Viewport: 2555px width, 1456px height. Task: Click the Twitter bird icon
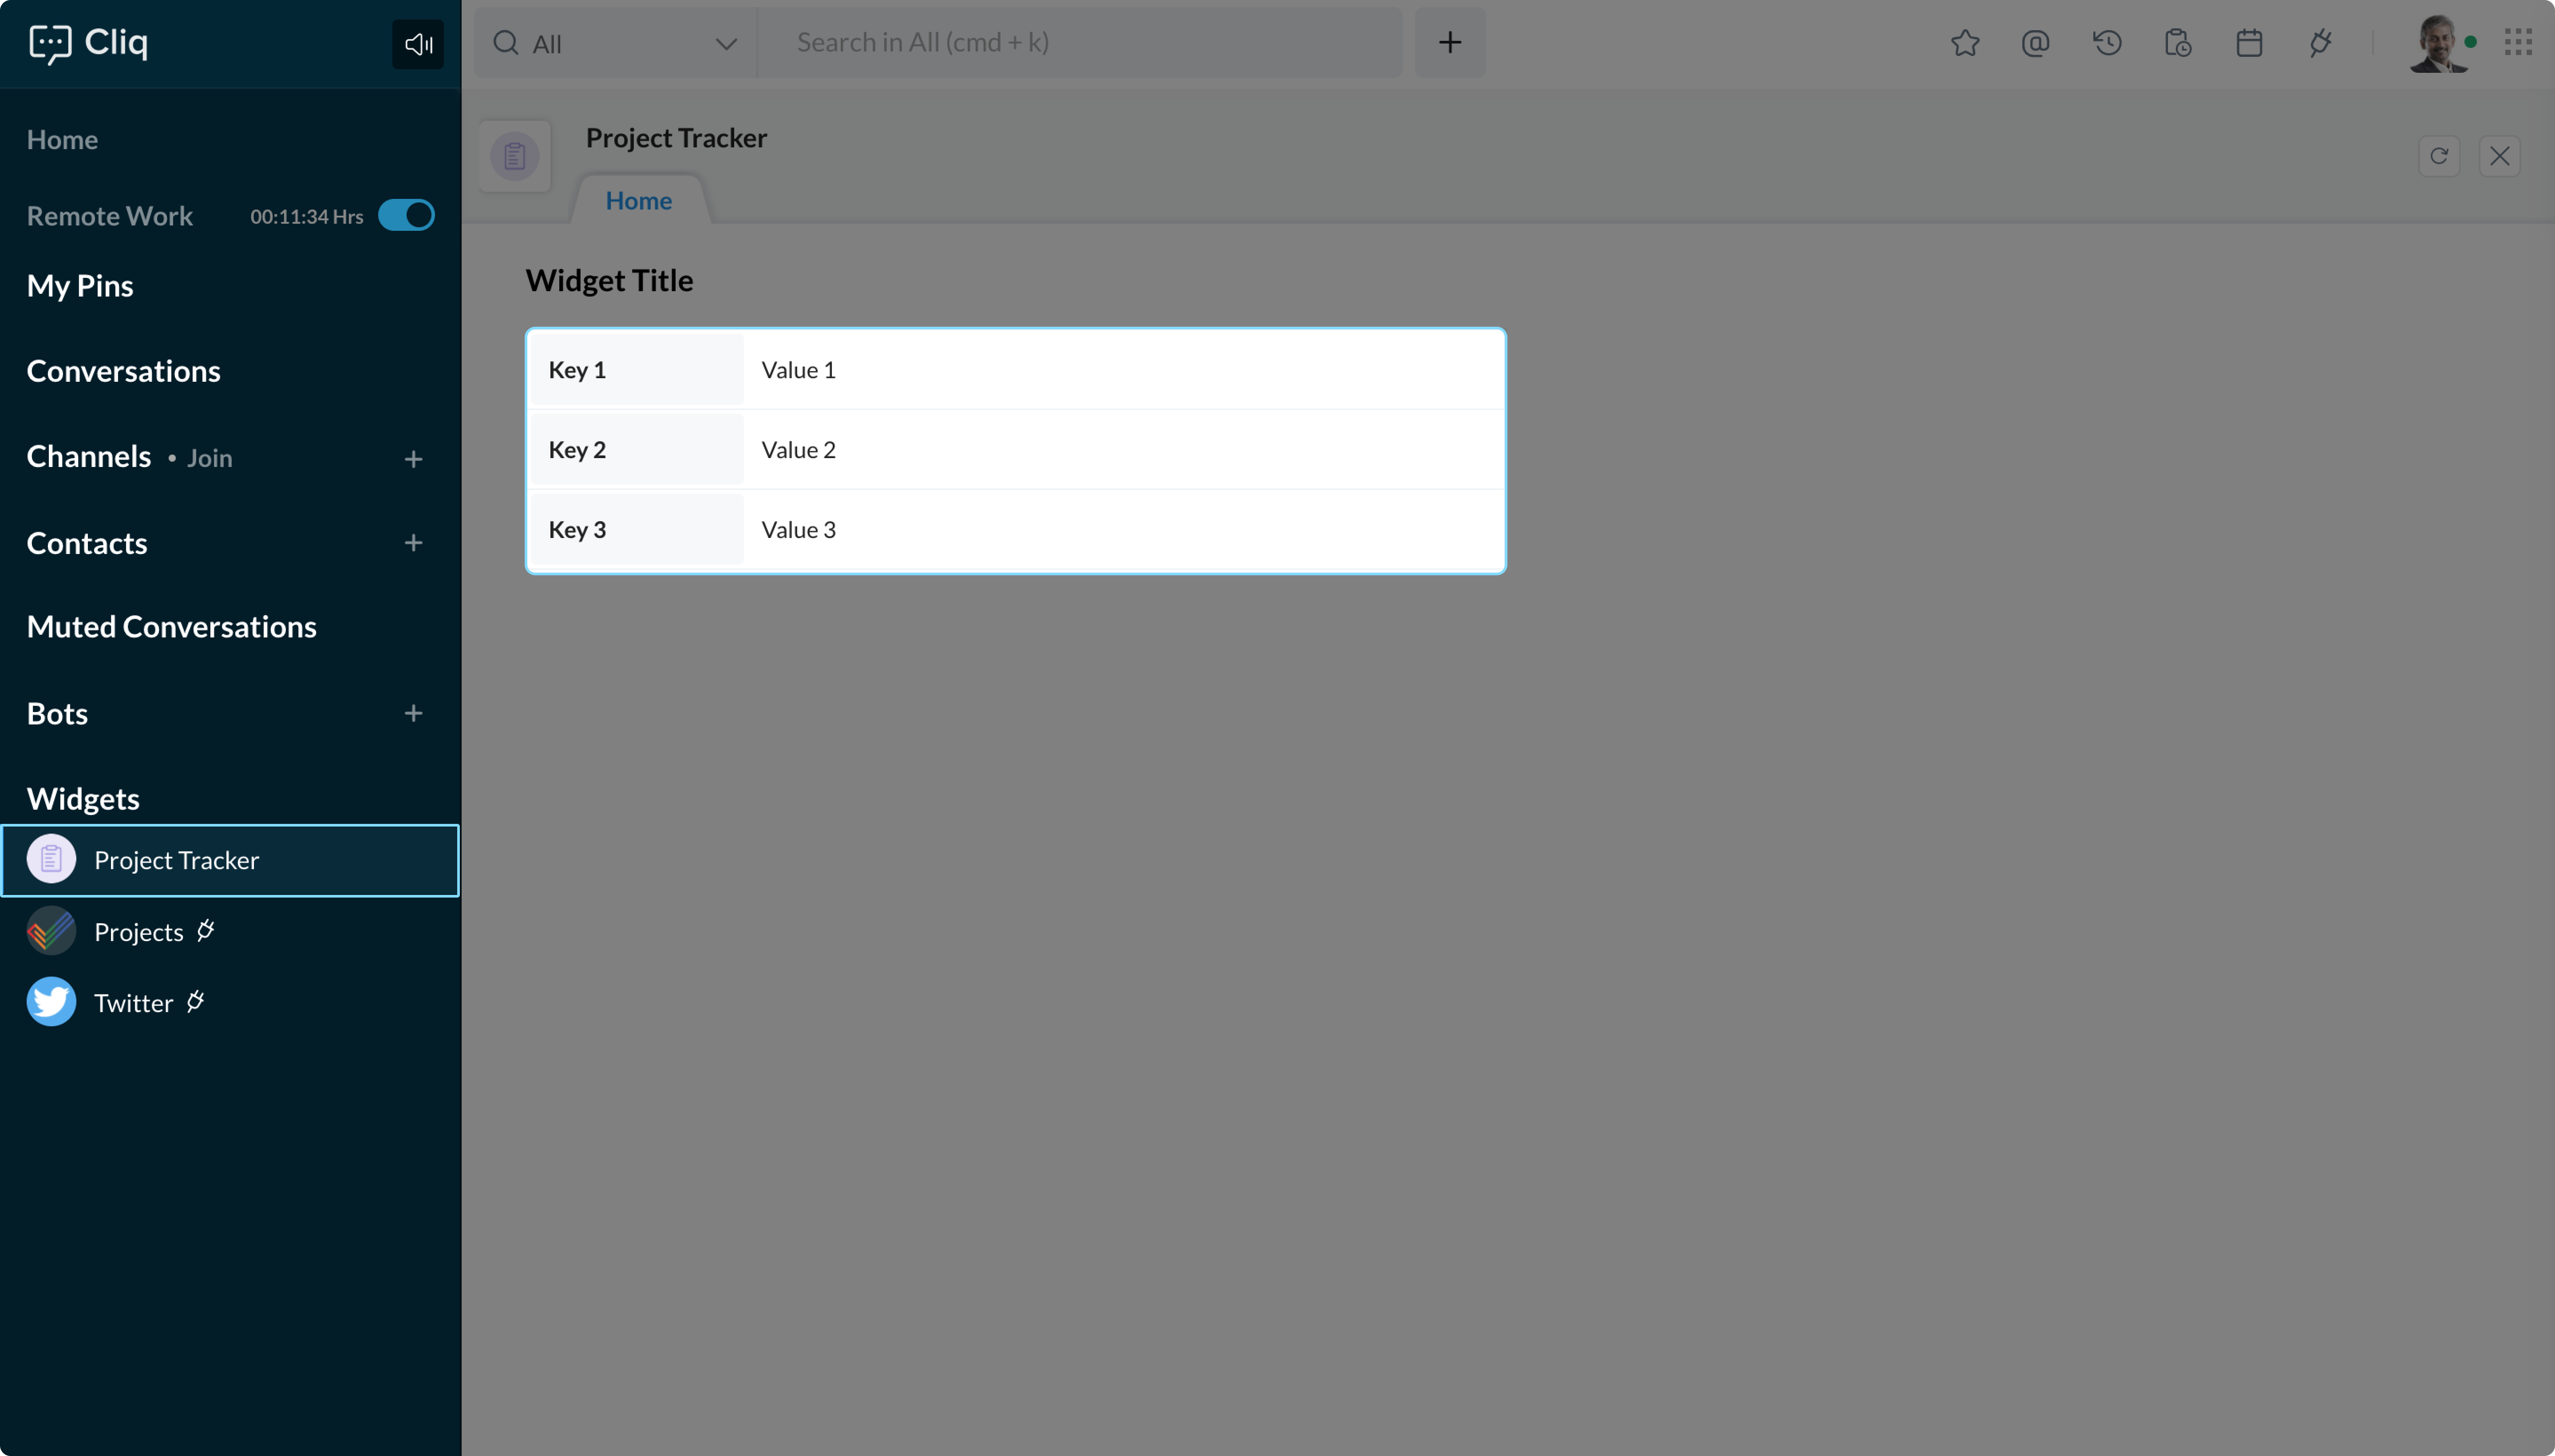click(x=51, y=1002)
